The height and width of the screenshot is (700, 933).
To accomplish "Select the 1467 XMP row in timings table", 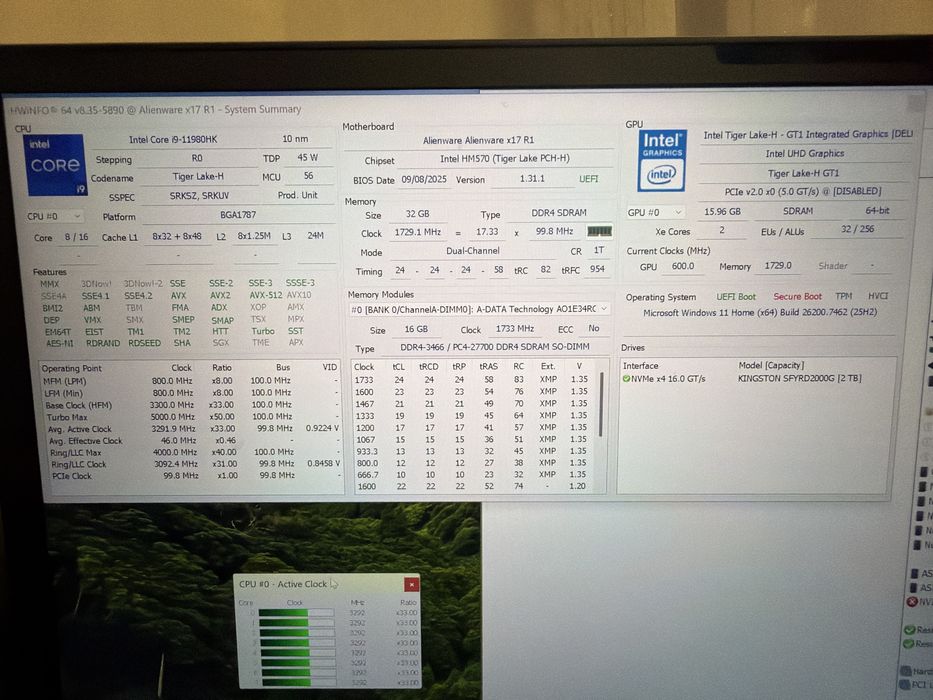I will tap(473, 404).
